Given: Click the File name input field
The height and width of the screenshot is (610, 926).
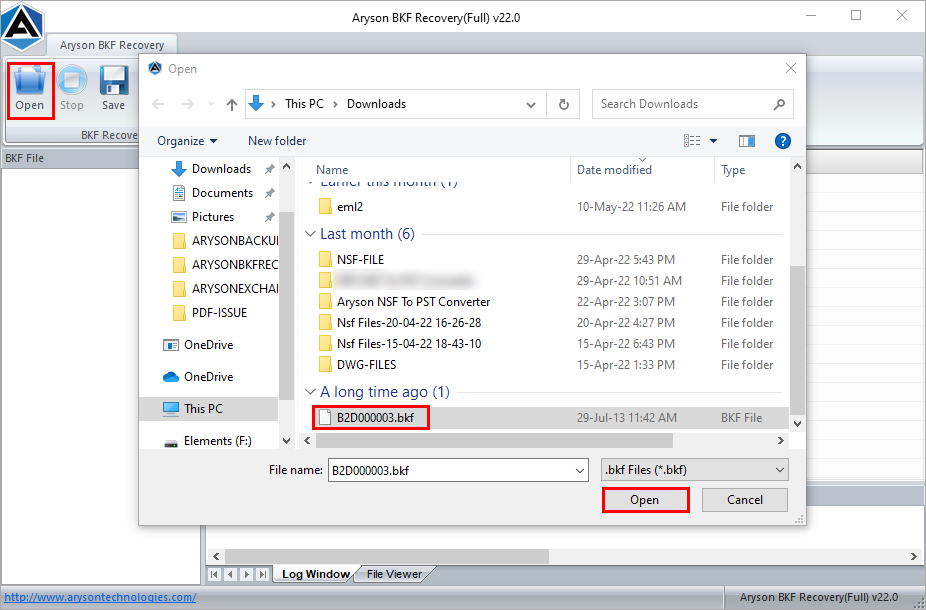Looking at the screenshot, I should (451, 471).
